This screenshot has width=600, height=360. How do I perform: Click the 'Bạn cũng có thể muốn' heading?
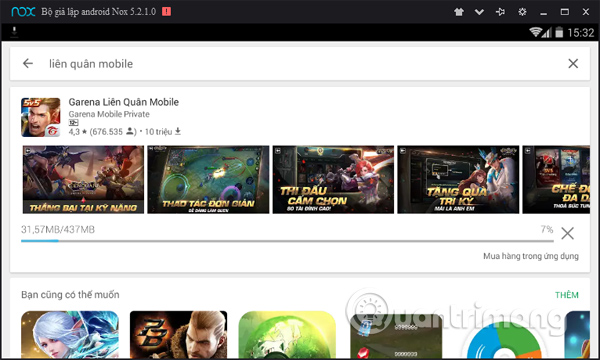(70, 295)
